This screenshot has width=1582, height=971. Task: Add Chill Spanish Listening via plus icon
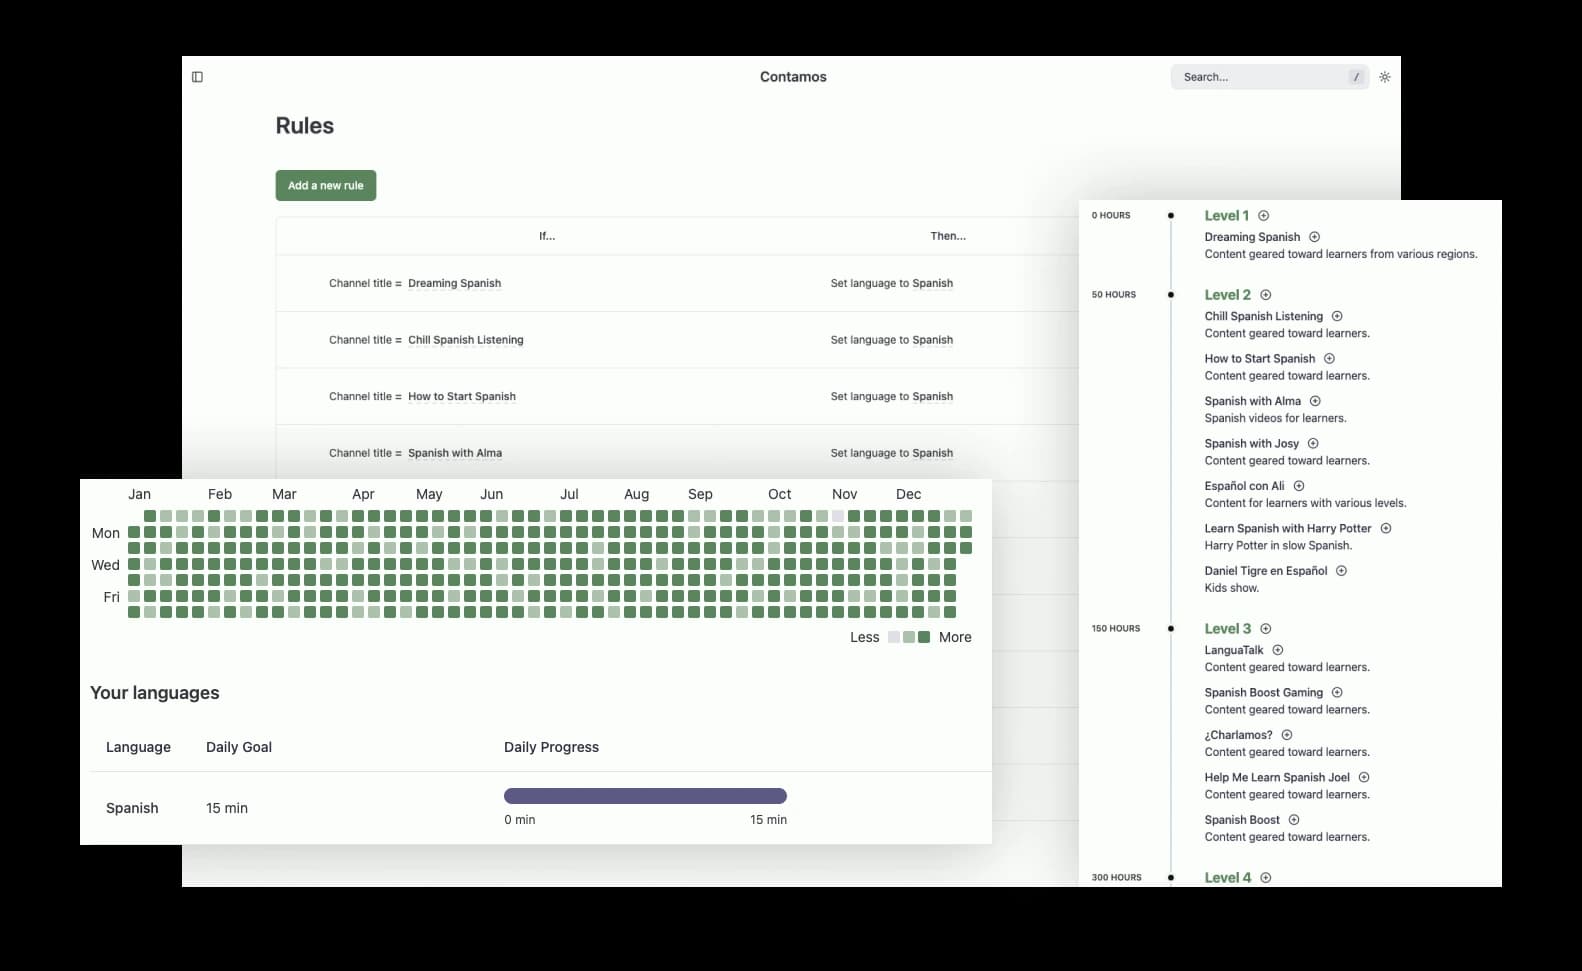(1337, 316)
